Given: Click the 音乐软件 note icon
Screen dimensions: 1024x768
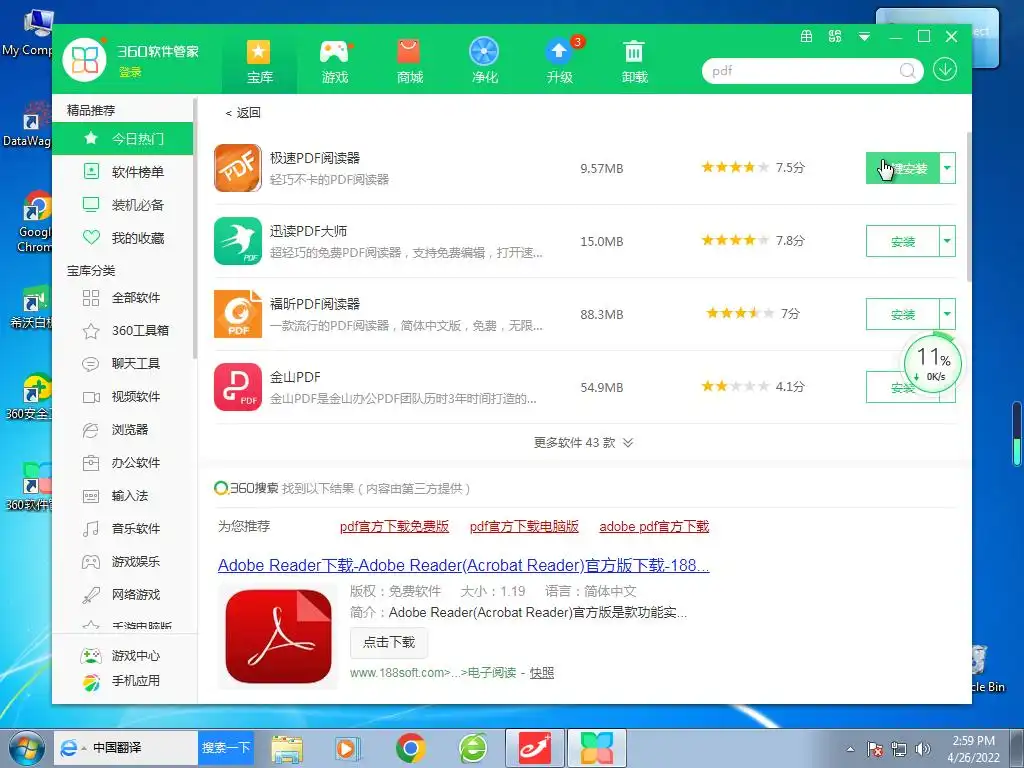Looking at the screenshot, I should (x=91, y=529).
